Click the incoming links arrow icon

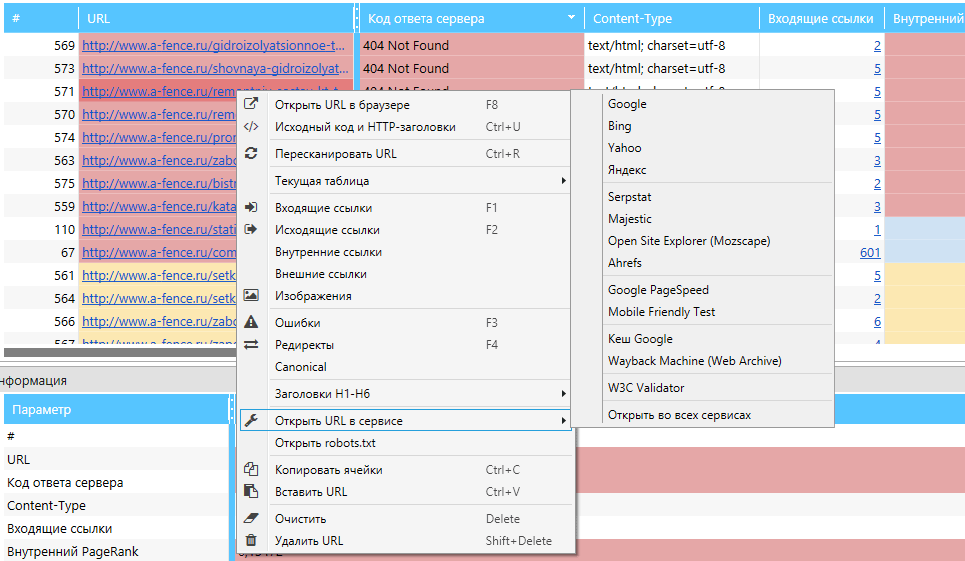(252, 208)
